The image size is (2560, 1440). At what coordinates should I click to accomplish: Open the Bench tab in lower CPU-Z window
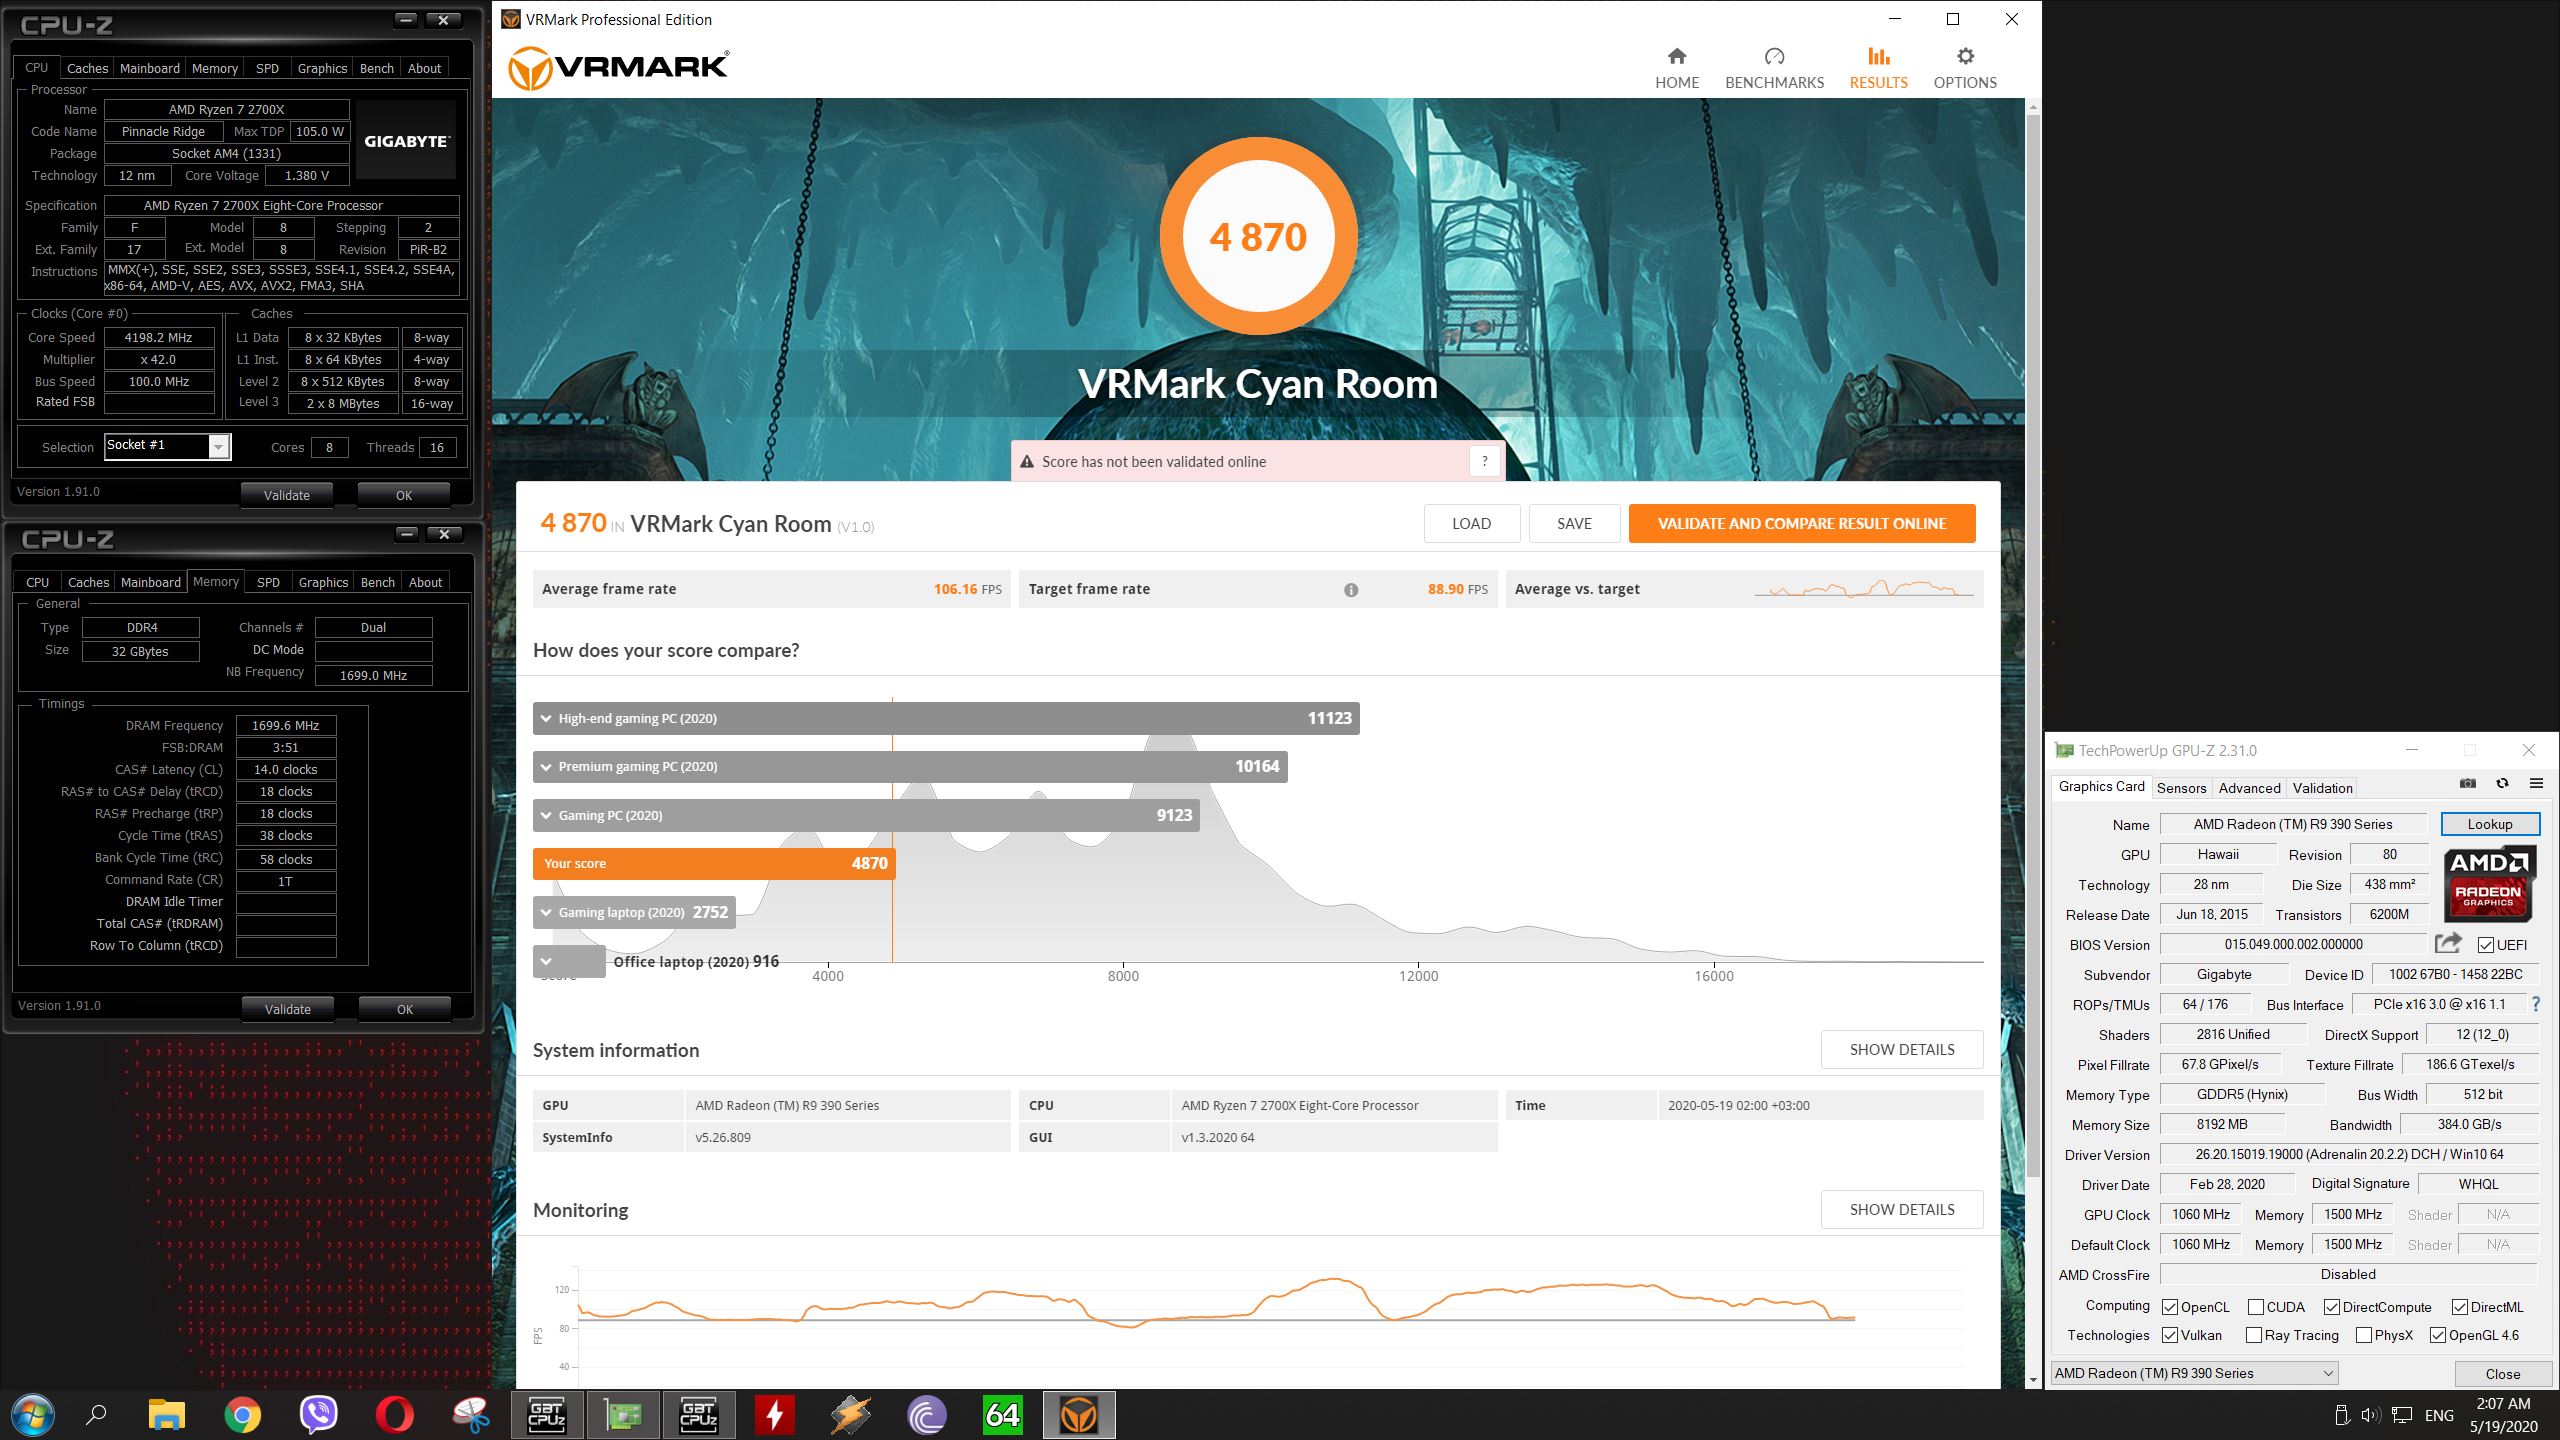point(377,582)
